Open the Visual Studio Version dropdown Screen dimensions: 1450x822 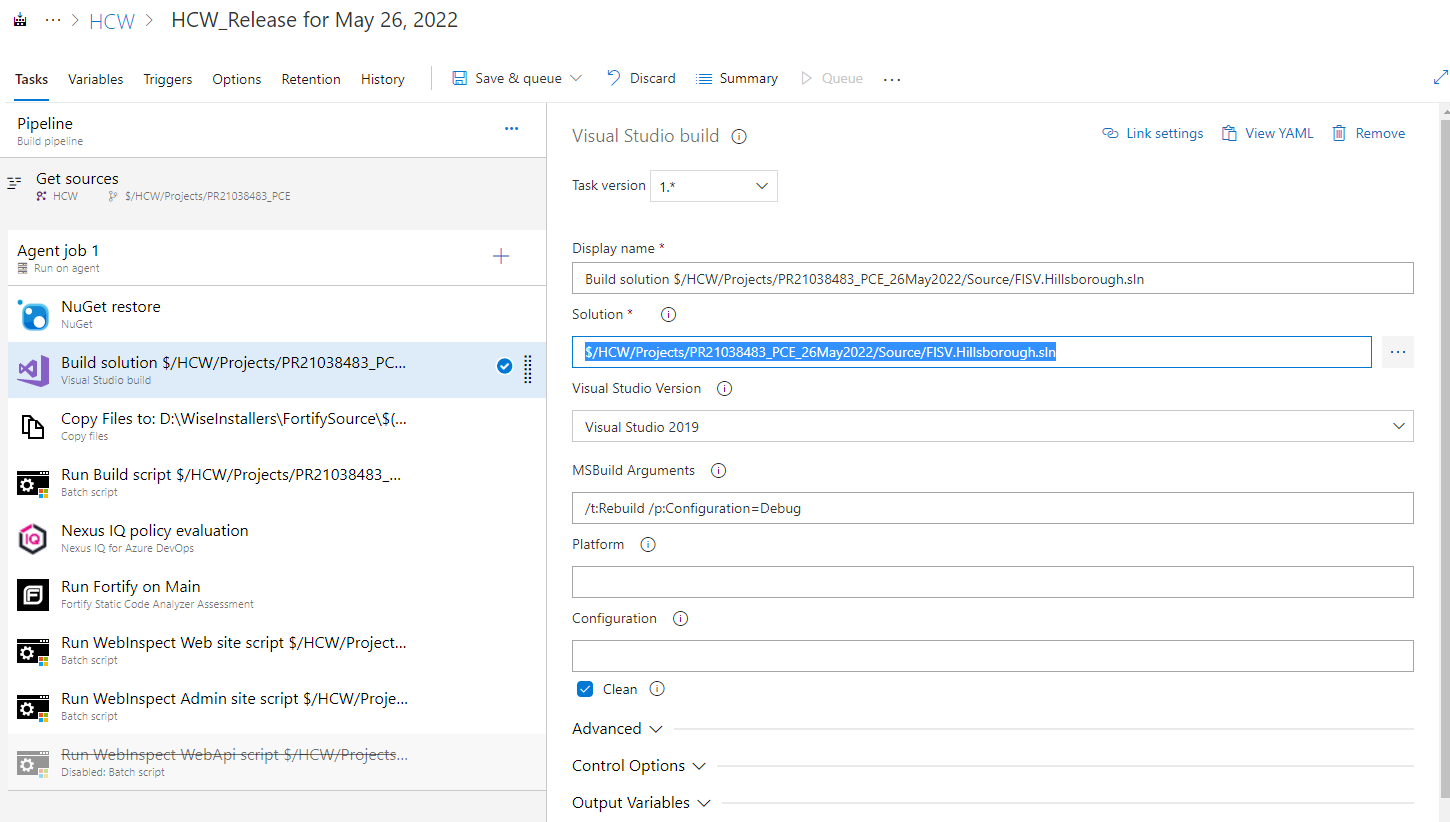(992, 426)
